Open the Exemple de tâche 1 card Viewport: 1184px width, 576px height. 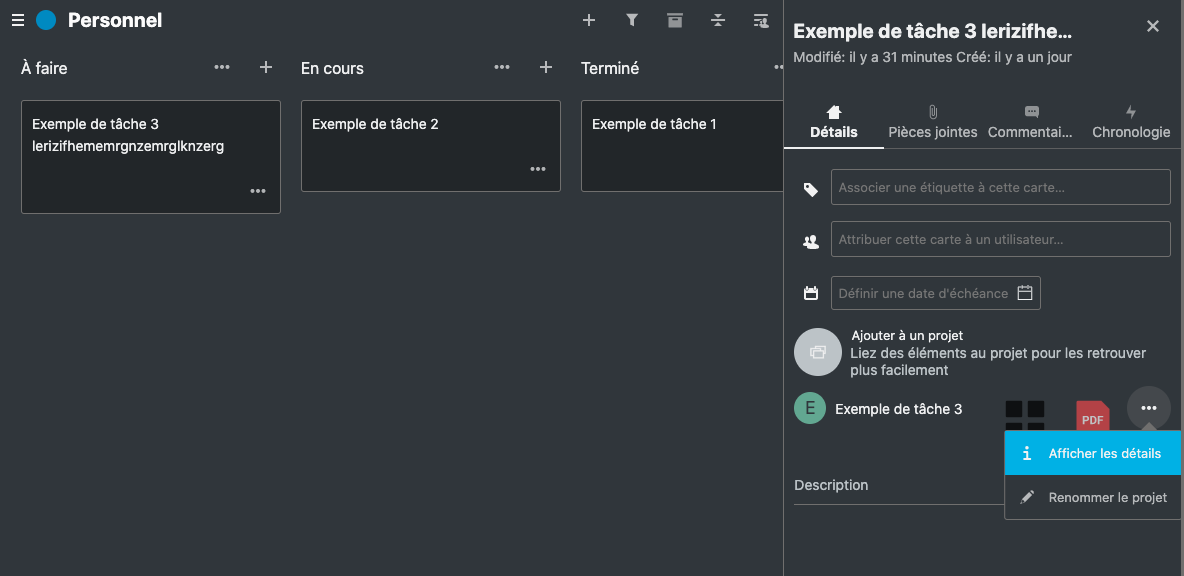coord(682,146)
